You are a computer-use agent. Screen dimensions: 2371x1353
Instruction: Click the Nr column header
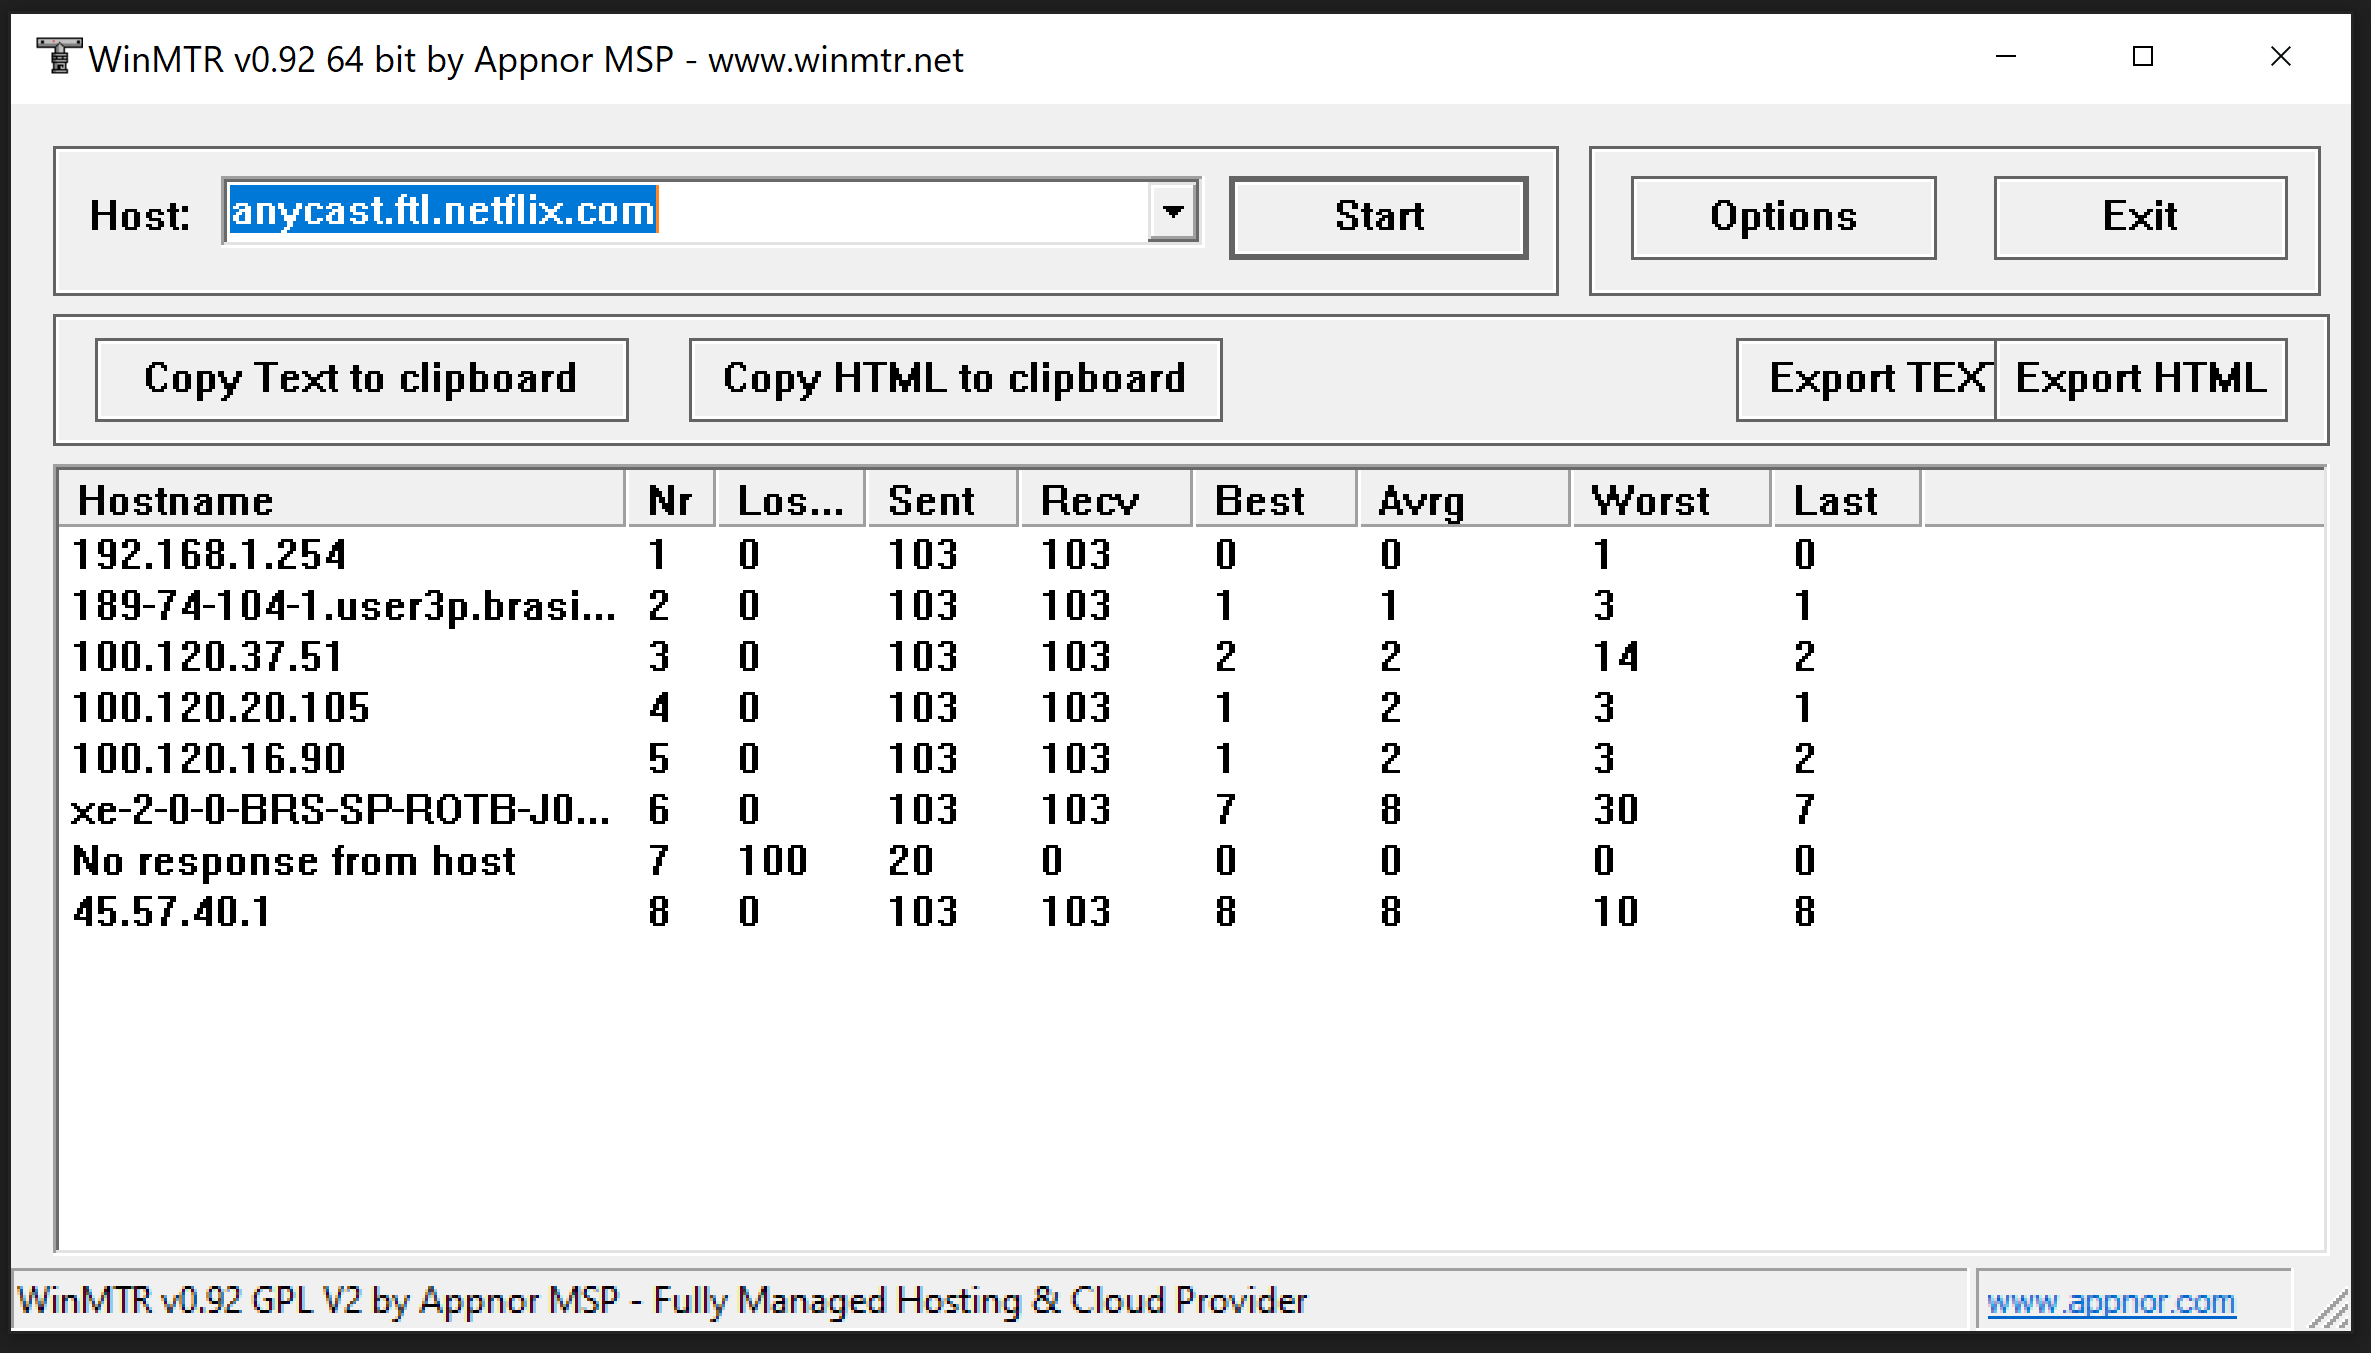670,499
